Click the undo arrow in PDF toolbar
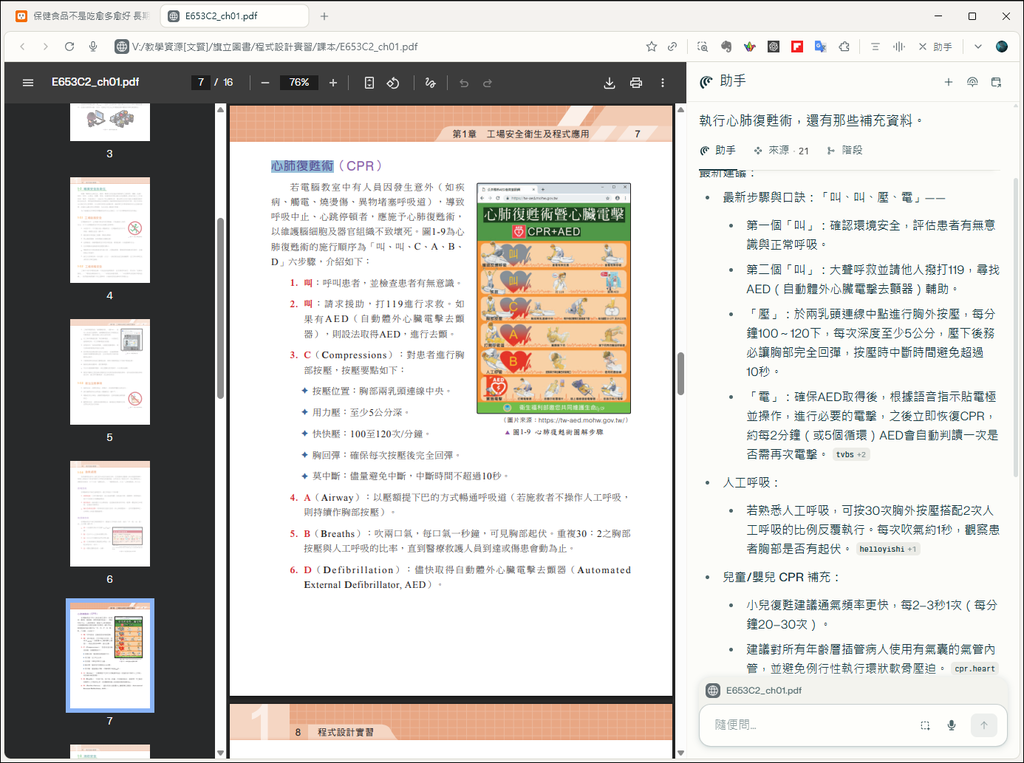 click(464, 83)
